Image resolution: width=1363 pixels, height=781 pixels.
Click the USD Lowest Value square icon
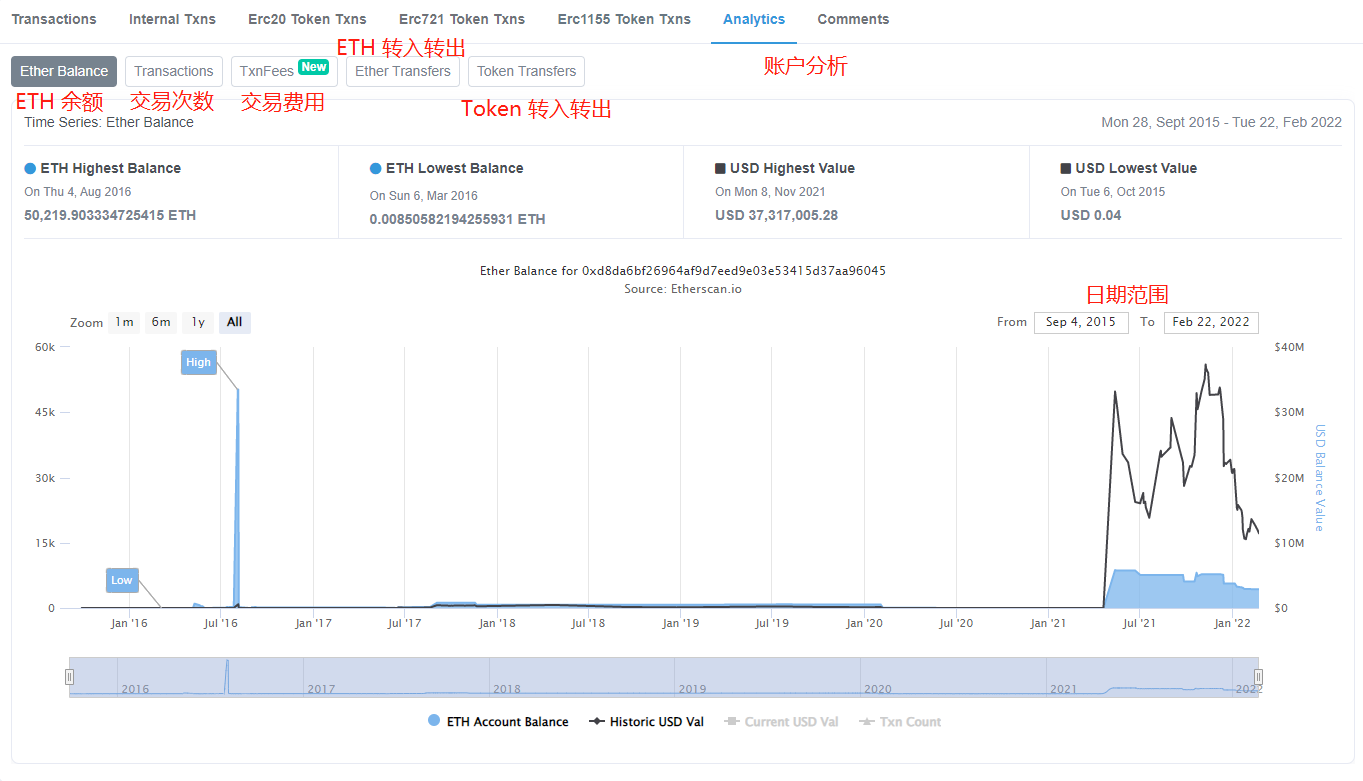click(x=1066, y=168)
